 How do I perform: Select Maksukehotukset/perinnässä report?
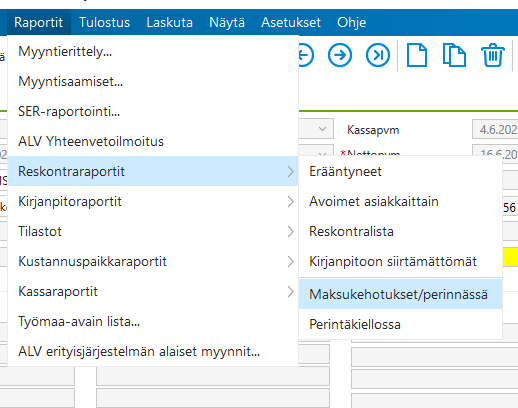pyautogui.click(x=401, y=294)
